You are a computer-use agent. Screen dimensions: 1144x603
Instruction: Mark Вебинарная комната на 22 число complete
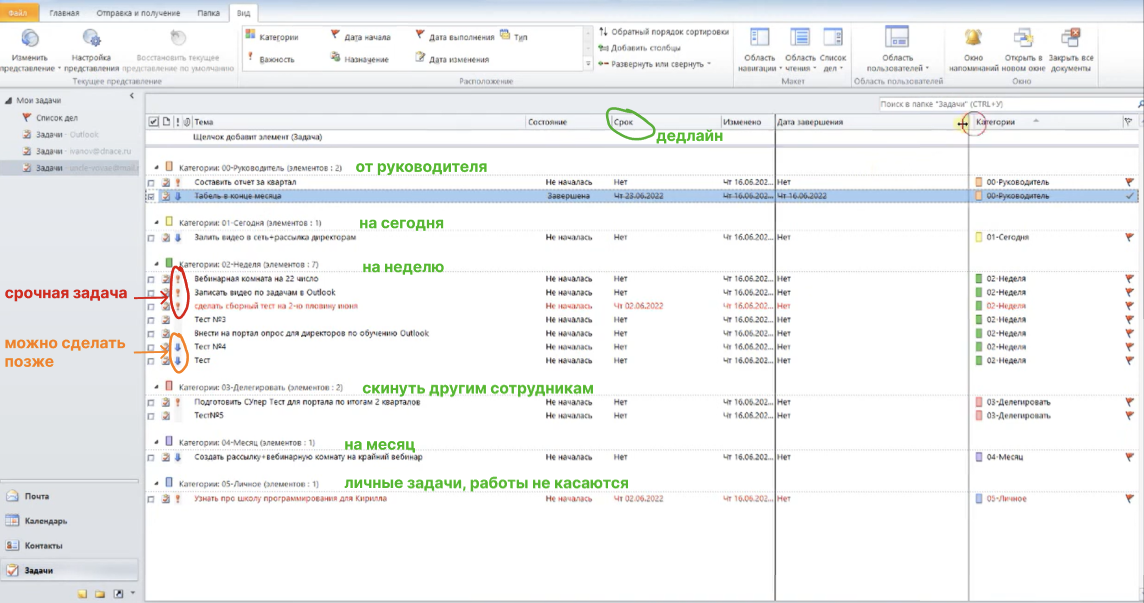coord(151,279)
